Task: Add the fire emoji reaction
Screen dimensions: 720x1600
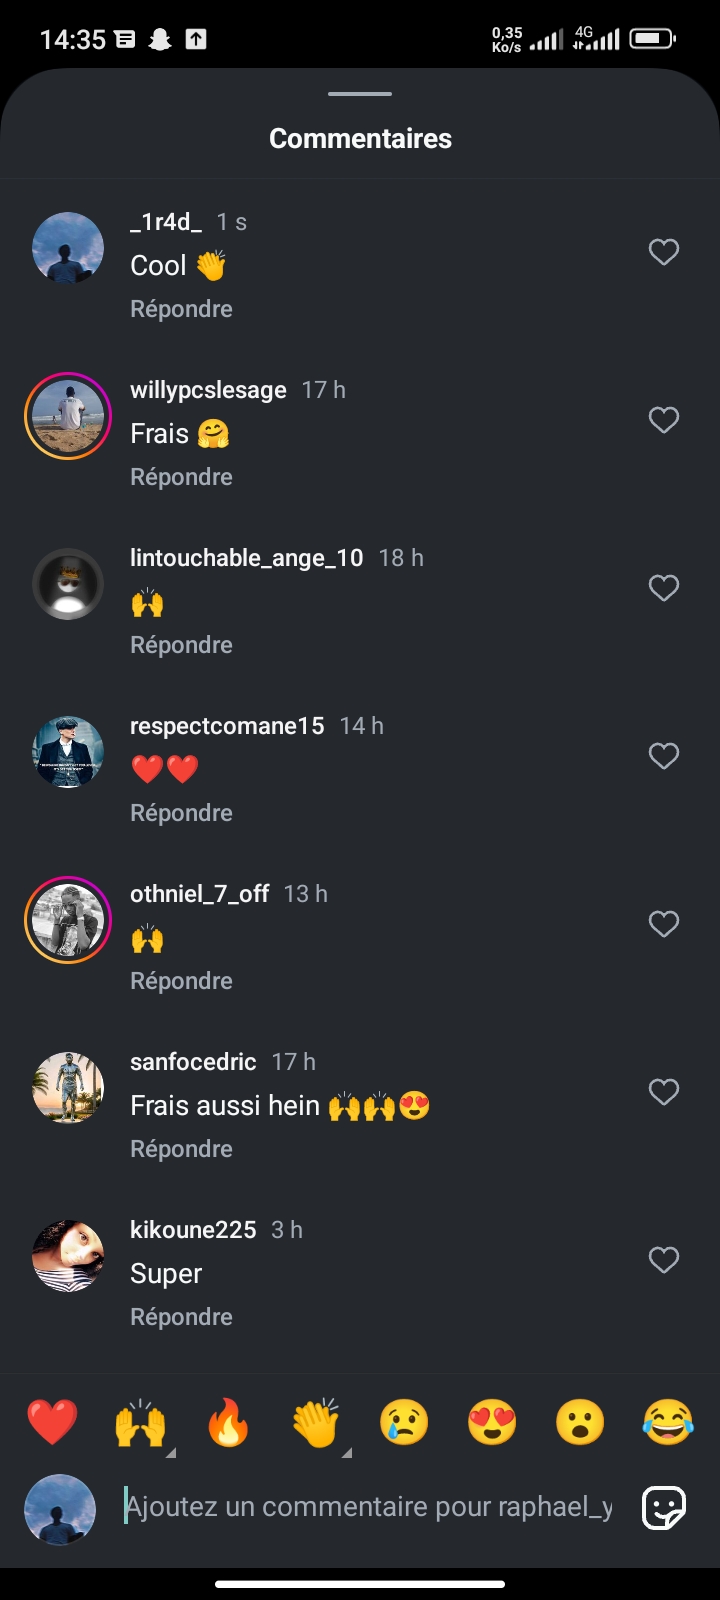Action: click(x=228, y=1422)
